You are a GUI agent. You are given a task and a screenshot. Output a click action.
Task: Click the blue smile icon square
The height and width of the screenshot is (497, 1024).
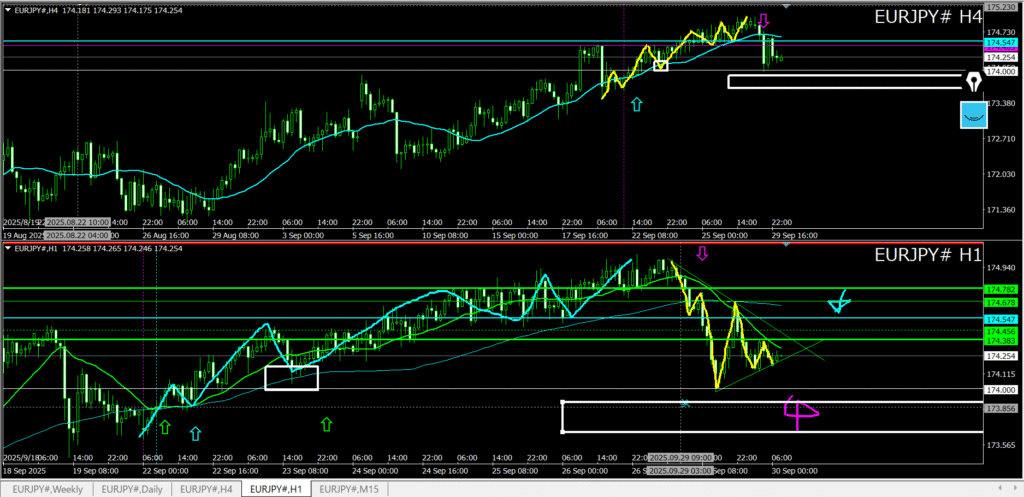973,115
